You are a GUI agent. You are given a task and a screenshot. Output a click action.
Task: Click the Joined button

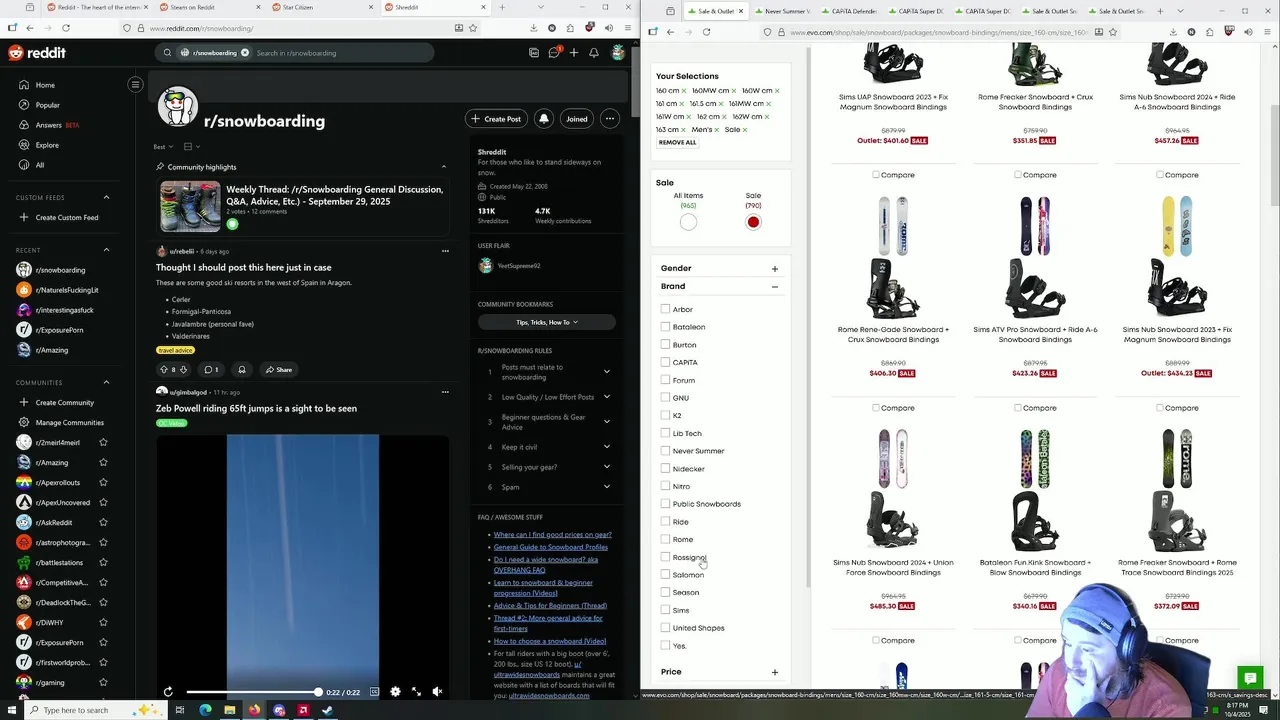click(x=577, y=119)
